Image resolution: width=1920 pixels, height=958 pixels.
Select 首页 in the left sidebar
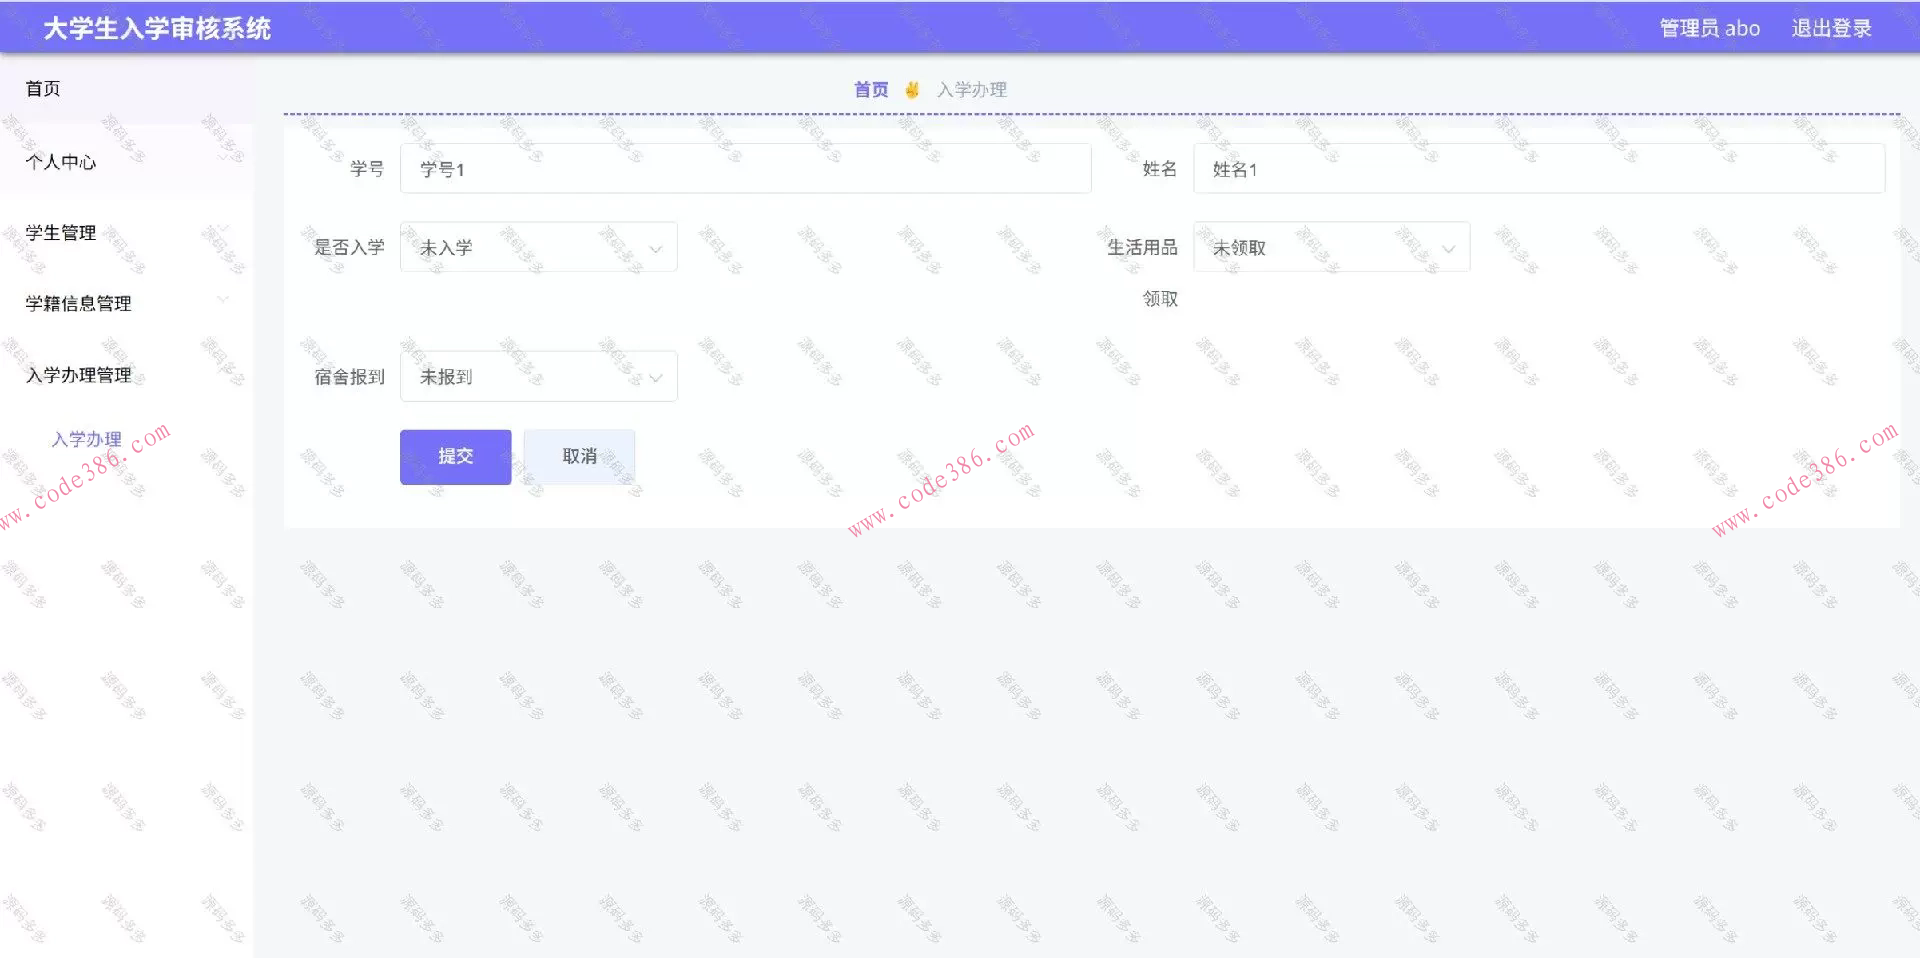(x=42, y=88)
